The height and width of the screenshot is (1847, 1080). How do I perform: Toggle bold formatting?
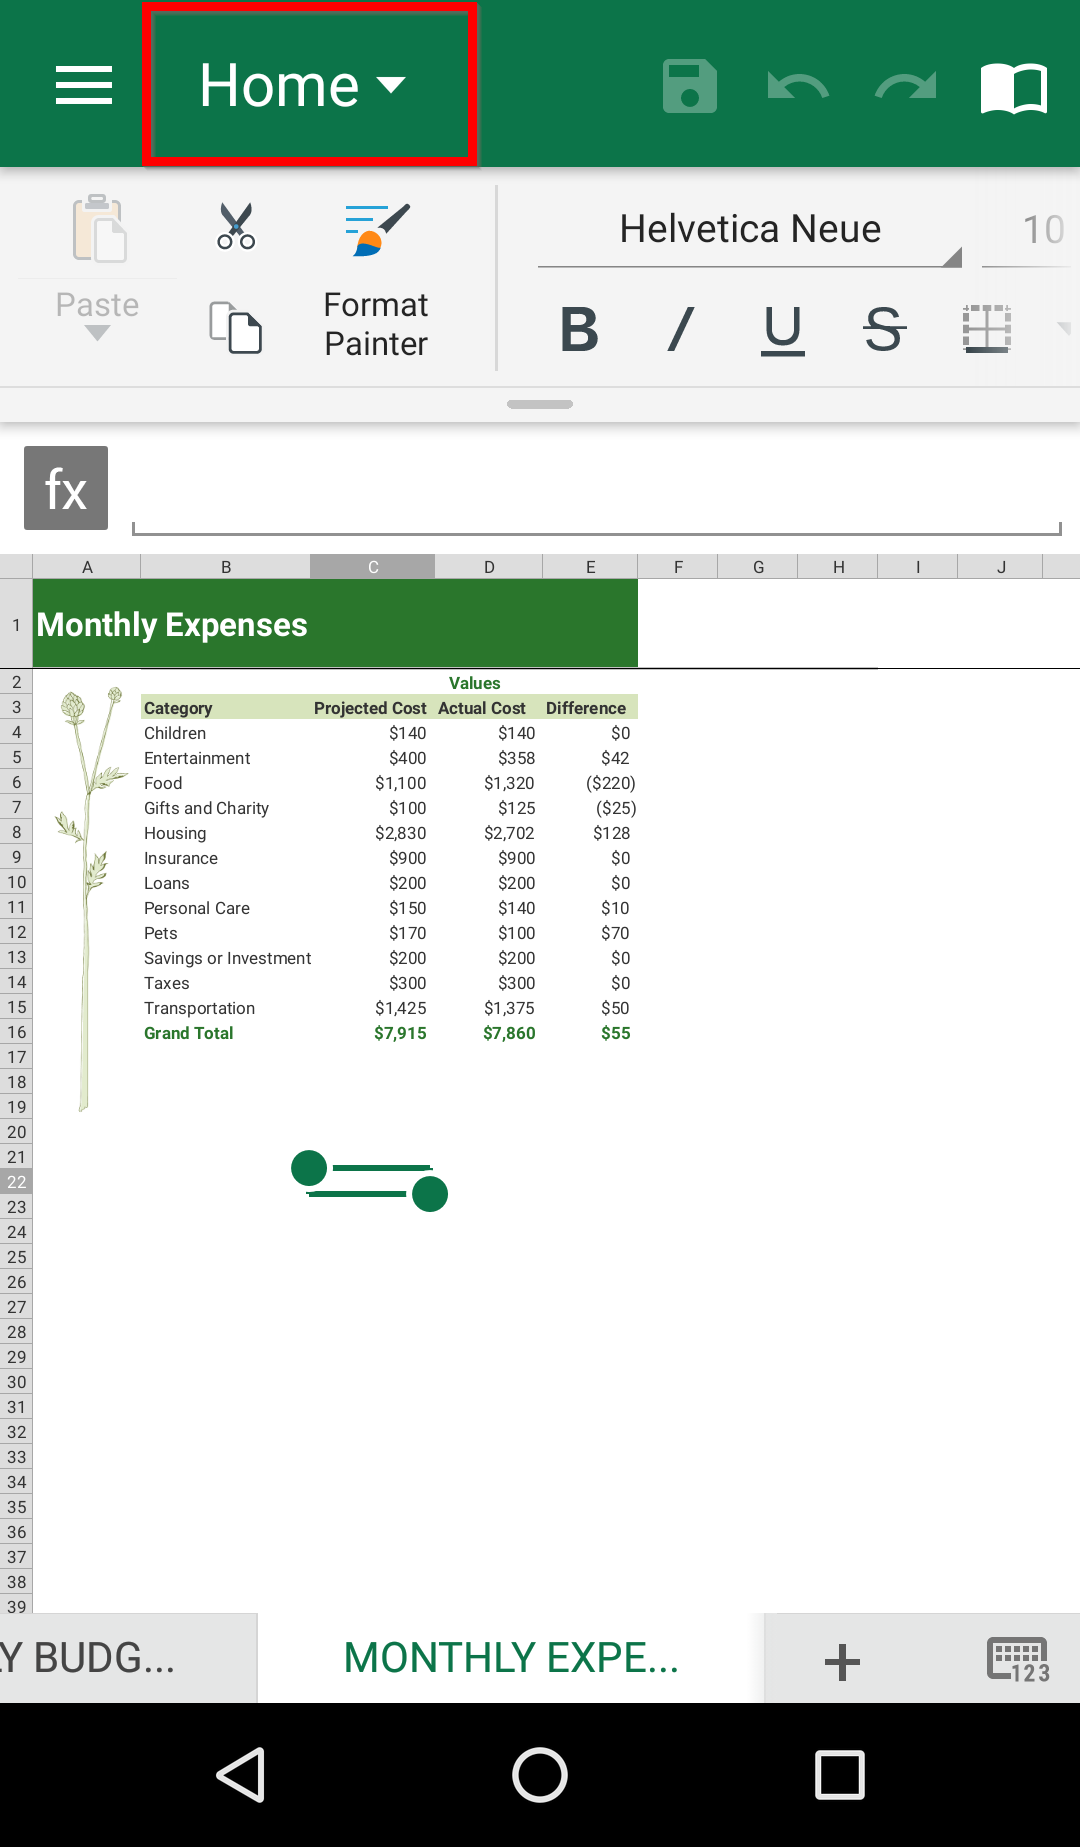click(x=579, y=329)
